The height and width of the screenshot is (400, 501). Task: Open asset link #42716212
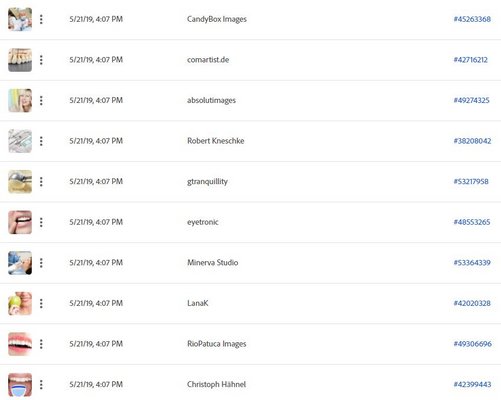[470, 60]
